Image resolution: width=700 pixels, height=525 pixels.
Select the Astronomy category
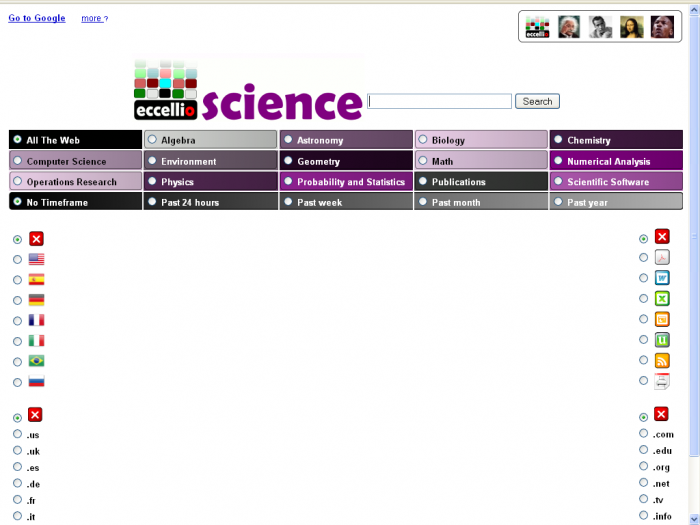click(346, 140)
